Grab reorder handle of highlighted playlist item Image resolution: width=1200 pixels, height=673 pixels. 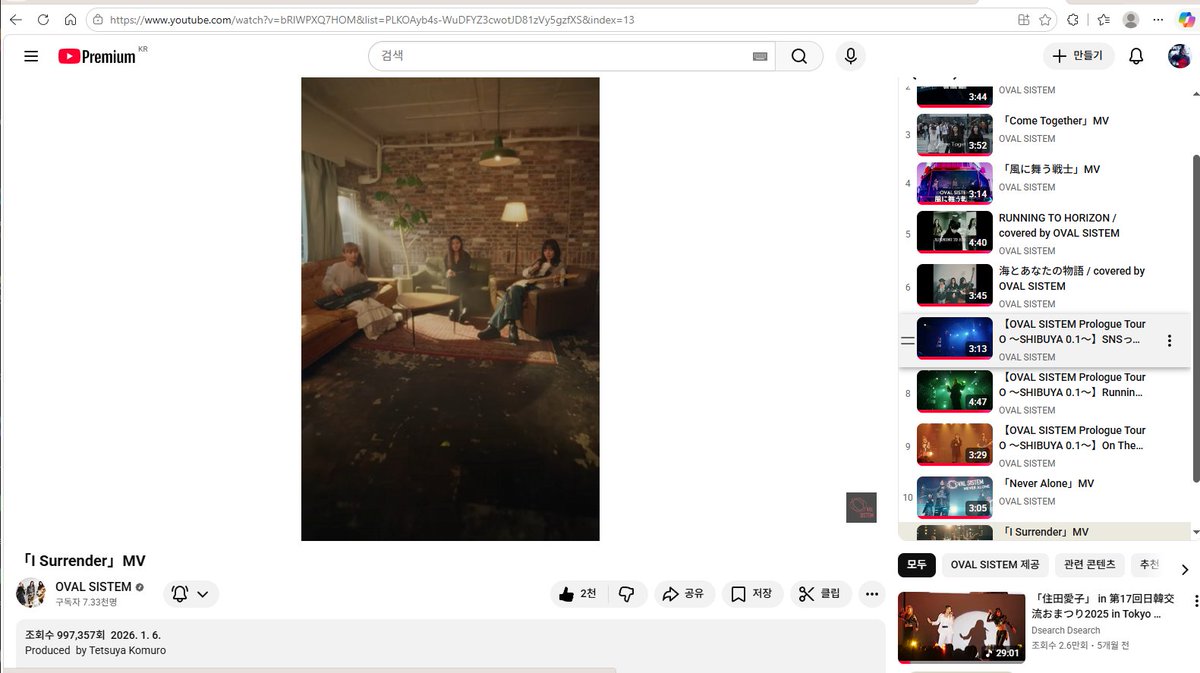click(x=907, y=341)
